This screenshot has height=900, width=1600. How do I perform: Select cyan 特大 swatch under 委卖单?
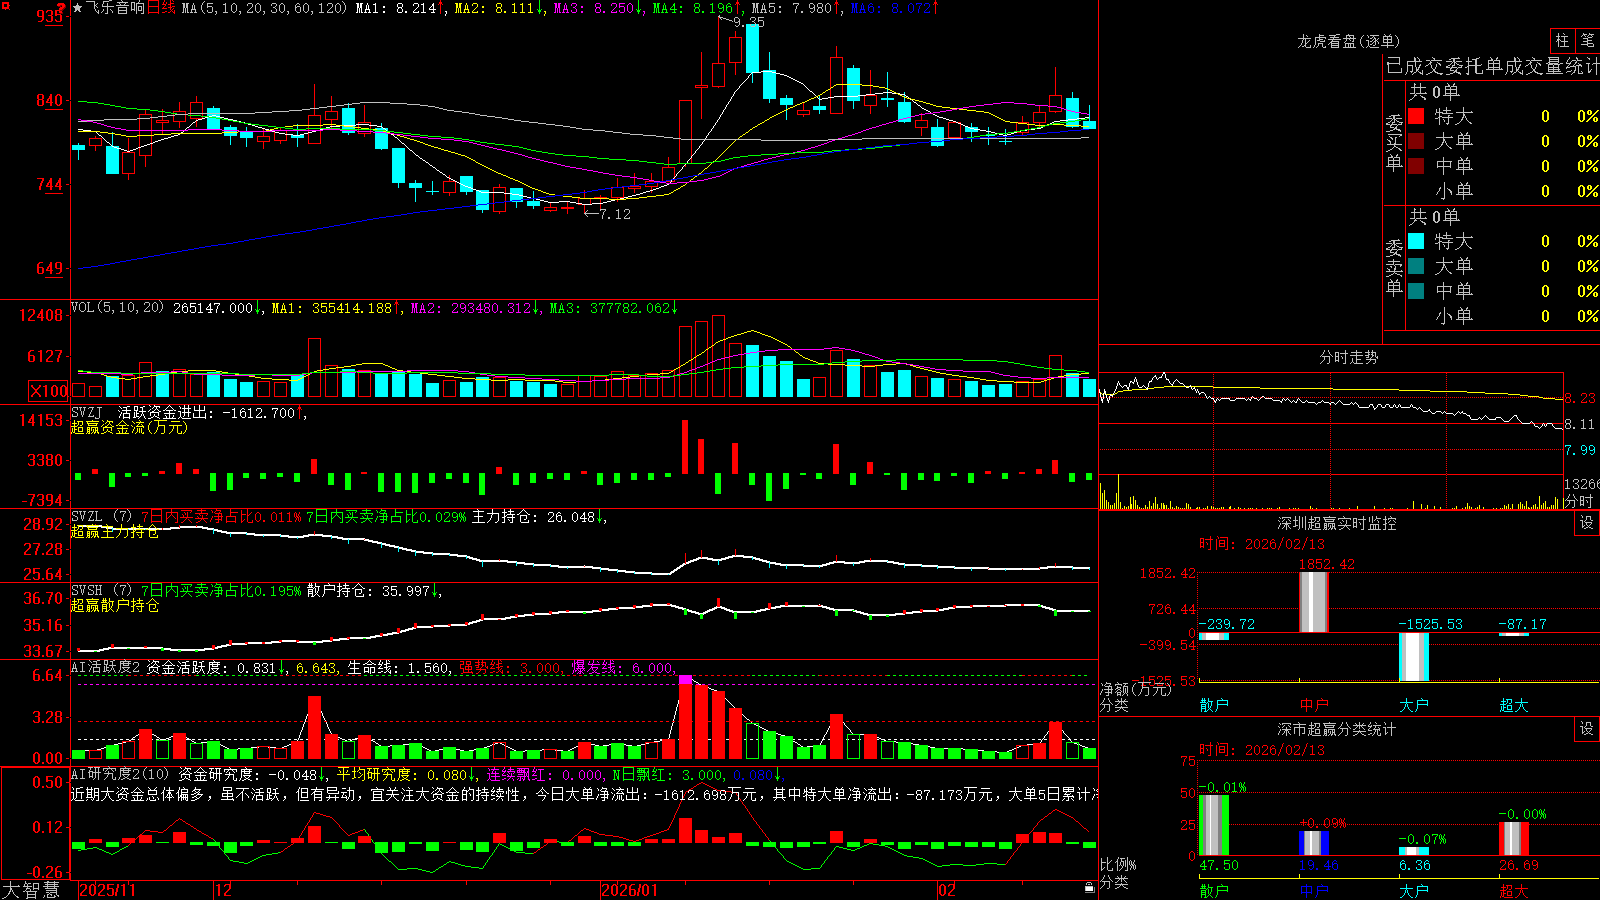point(1416,241)
